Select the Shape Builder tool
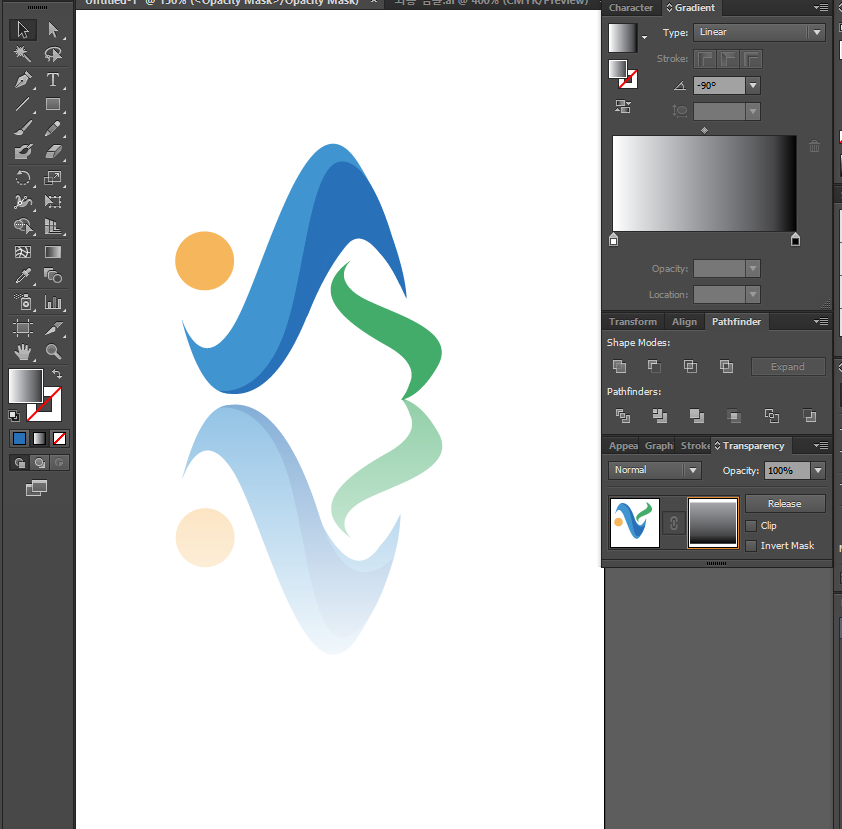Screen dimensions: 842x829 pos(23,226)
